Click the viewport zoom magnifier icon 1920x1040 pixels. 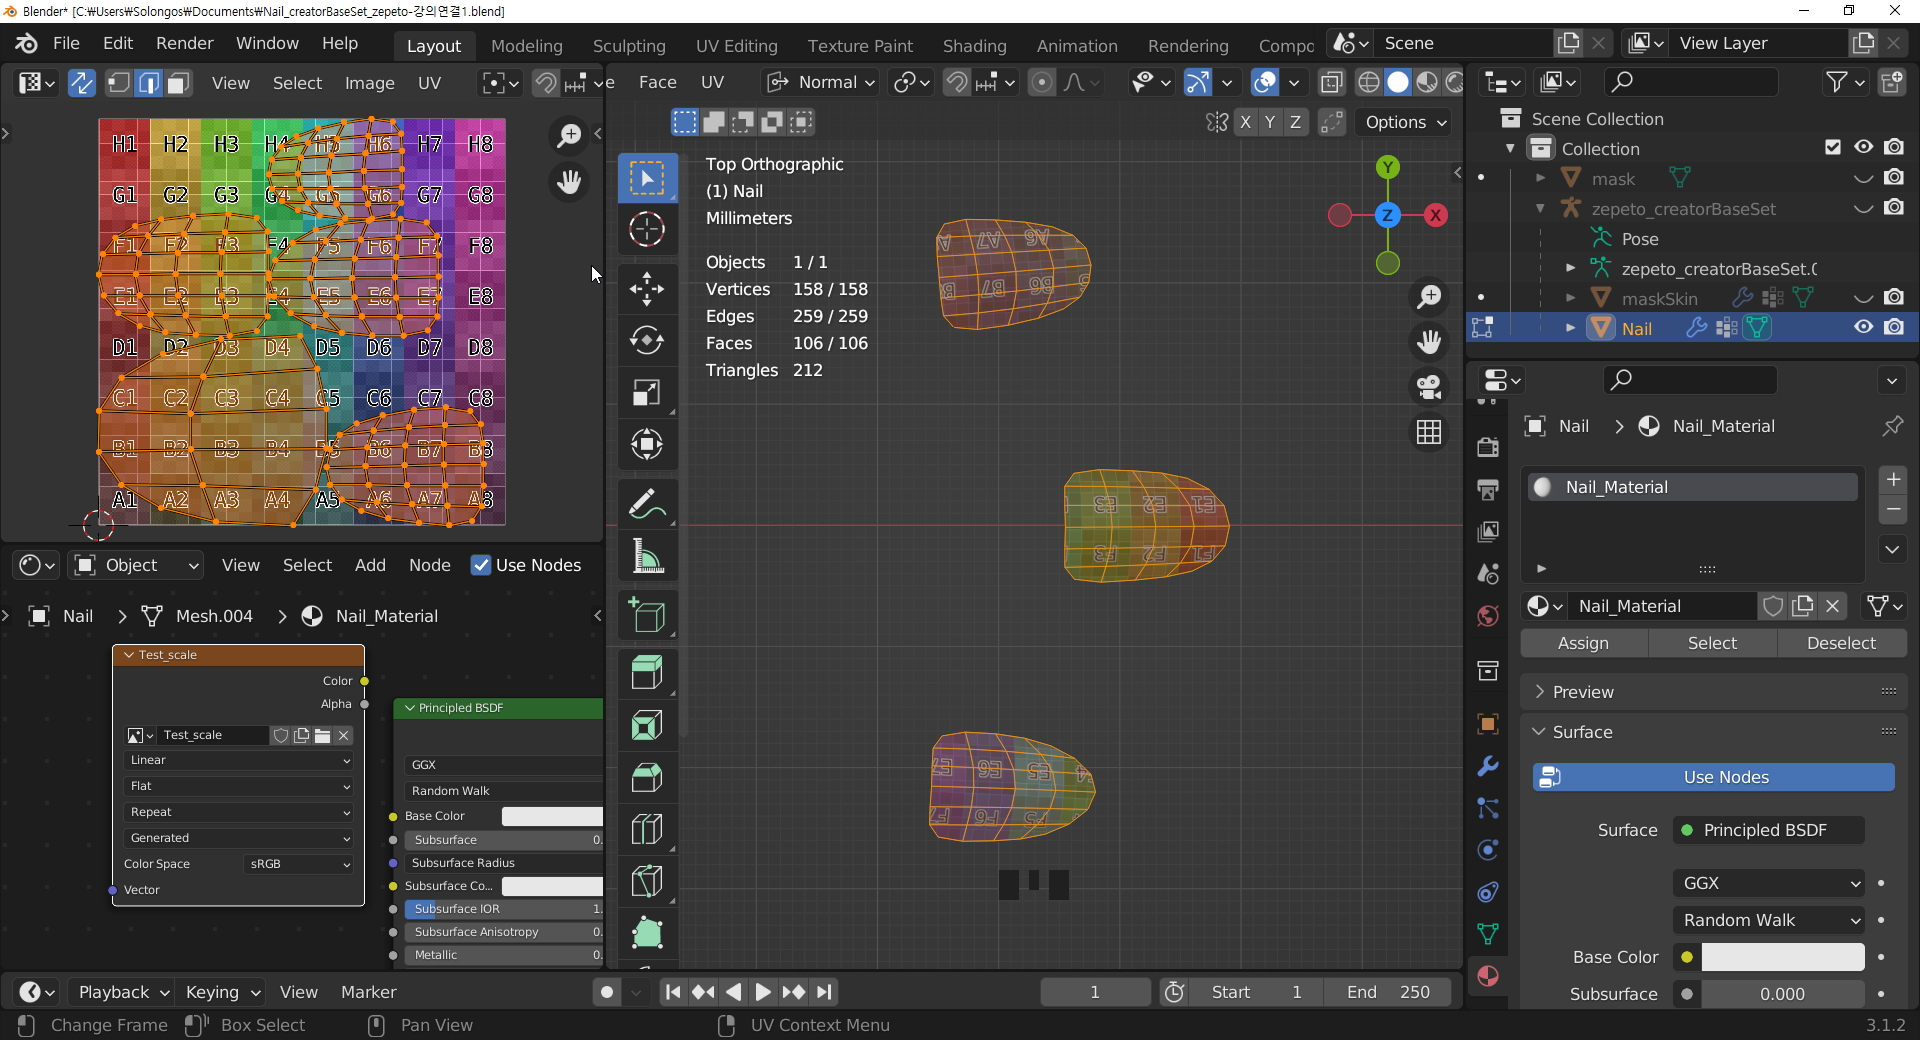1429,296
